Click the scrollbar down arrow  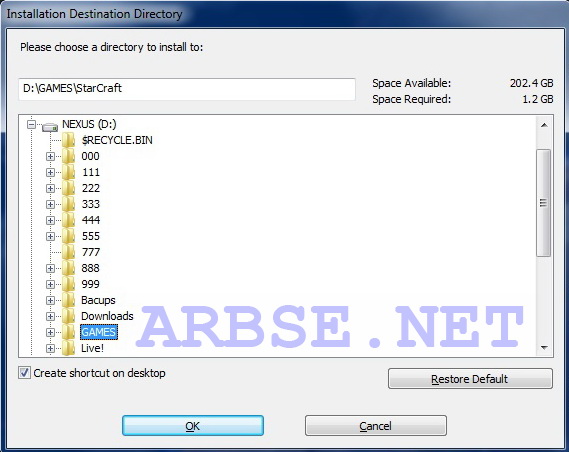click(x=544, y=348)
